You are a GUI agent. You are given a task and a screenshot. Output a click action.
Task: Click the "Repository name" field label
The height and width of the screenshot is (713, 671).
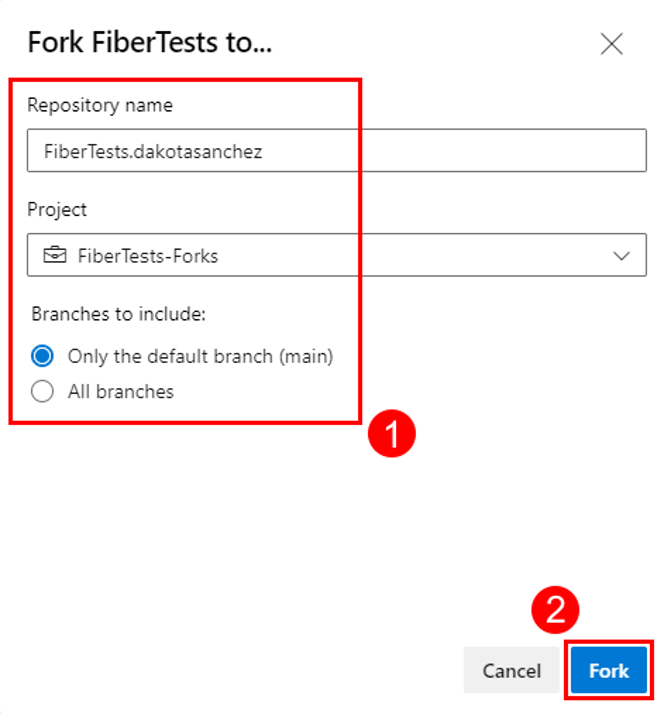[100, 105]
